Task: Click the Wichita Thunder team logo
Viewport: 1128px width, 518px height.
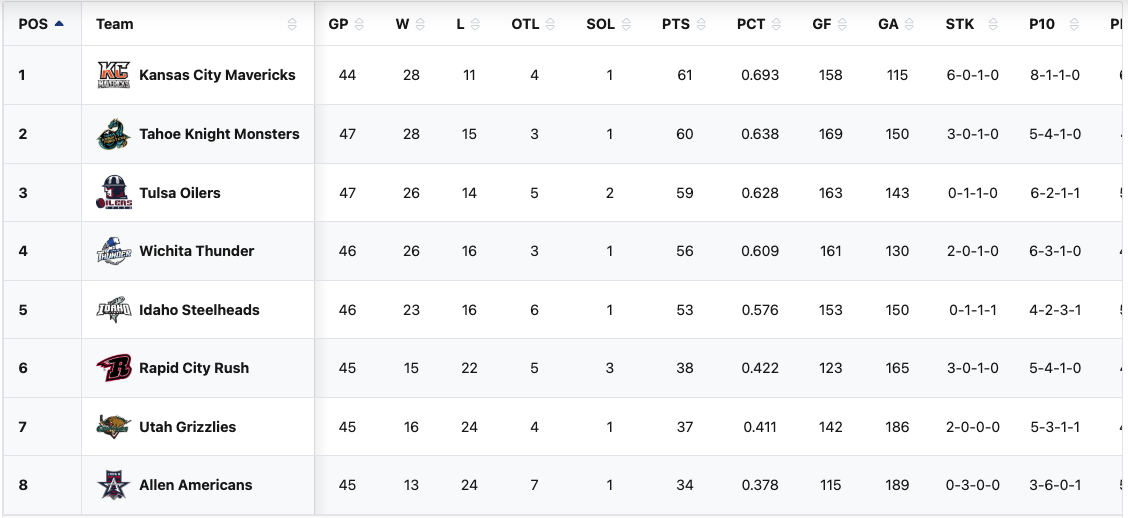Action: click(x=113, y=251)
